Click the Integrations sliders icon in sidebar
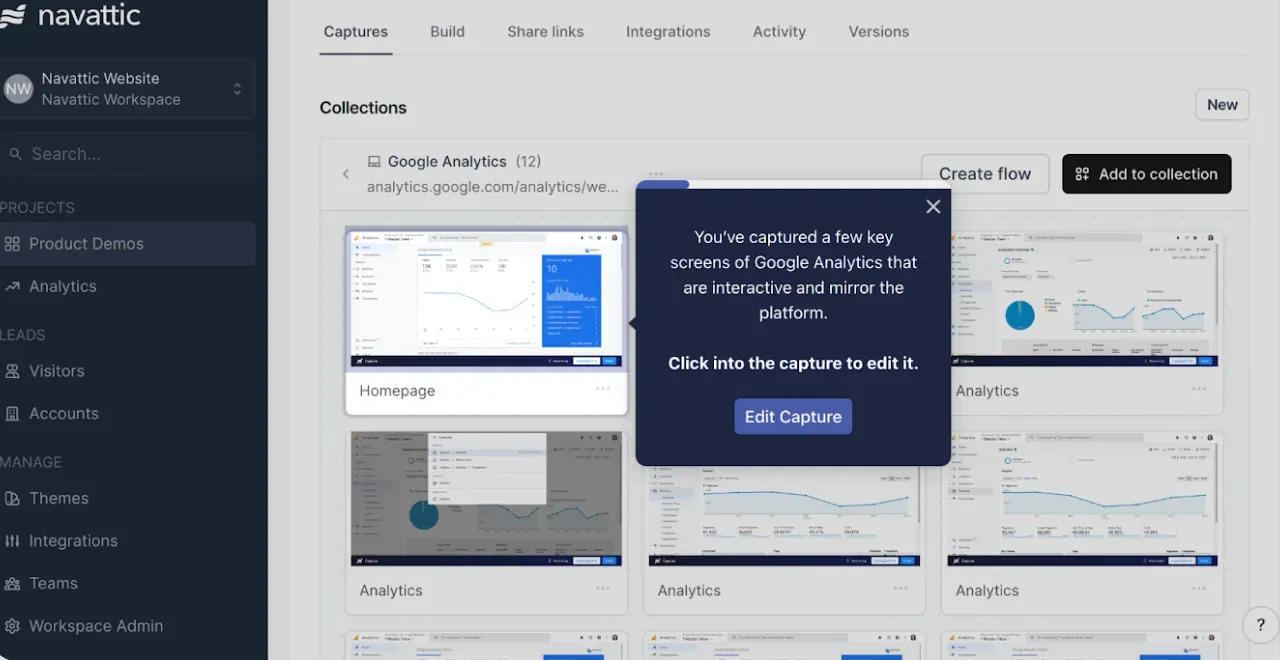1280x660 pixels. click(x=12, y=541)
